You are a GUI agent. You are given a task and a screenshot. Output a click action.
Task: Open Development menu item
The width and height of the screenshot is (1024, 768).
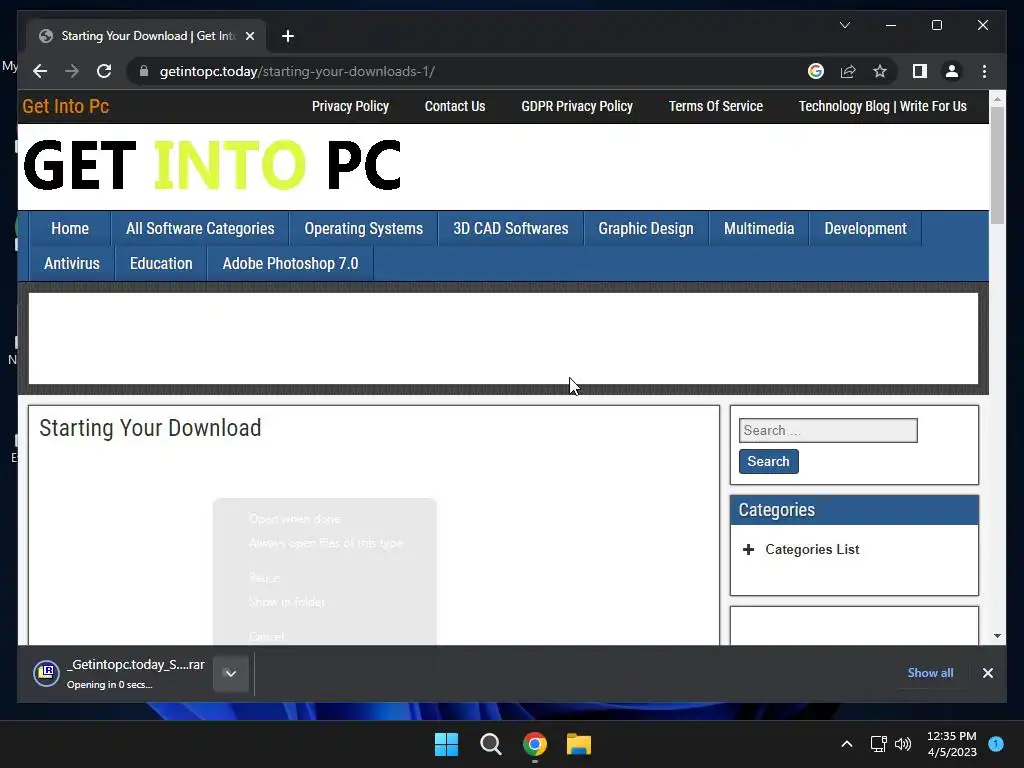(x=865, y=229)
